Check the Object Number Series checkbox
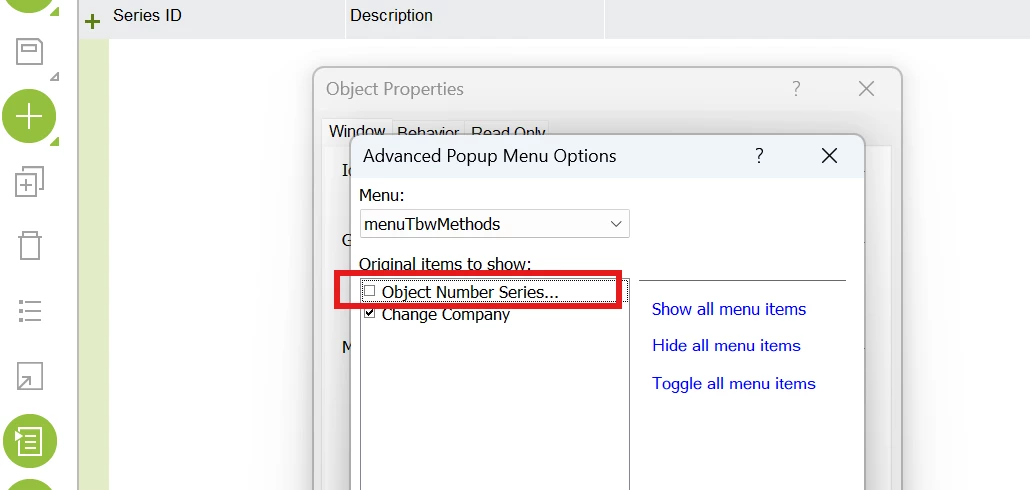The height and width of the screenshot is (490, 1030). click(370, 290)
